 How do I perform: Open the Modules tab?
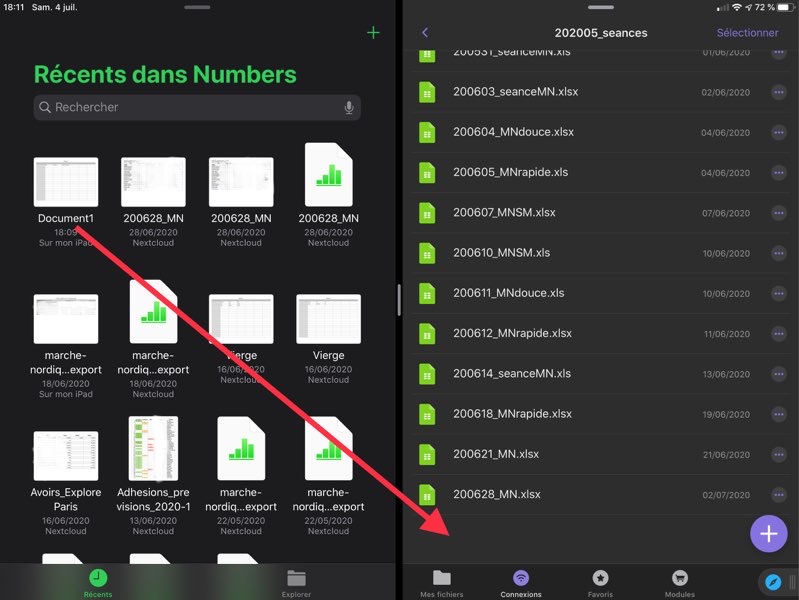coord(680,583)
